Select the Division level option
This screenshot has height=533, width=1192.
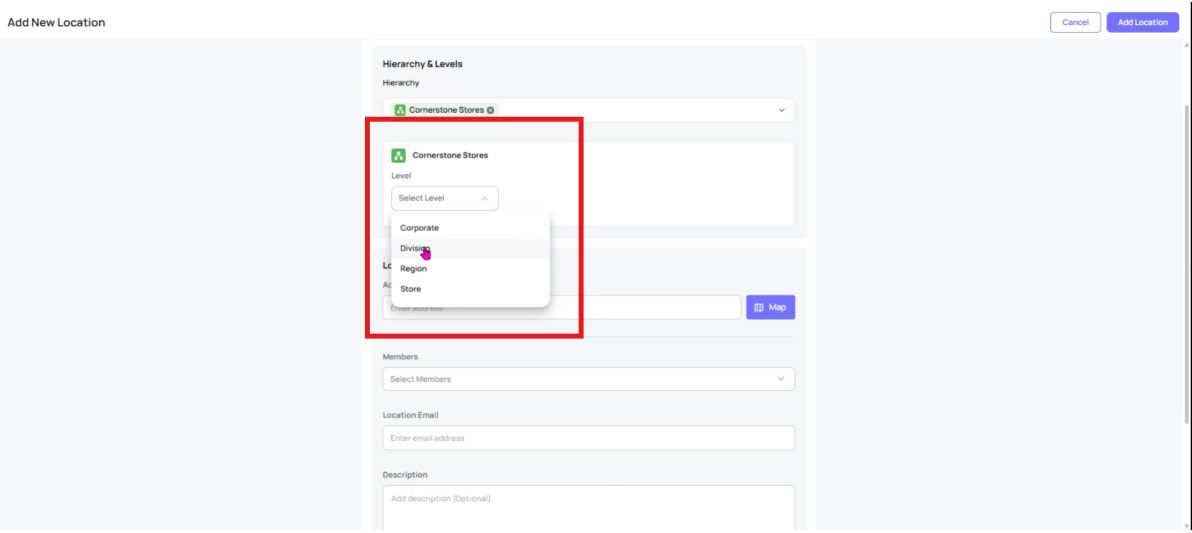tap(415, 248)
